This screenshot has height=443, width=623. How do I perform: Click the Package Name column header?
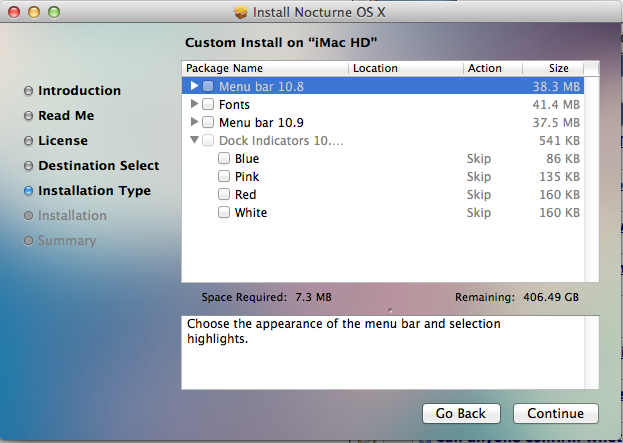coord(265,68)
